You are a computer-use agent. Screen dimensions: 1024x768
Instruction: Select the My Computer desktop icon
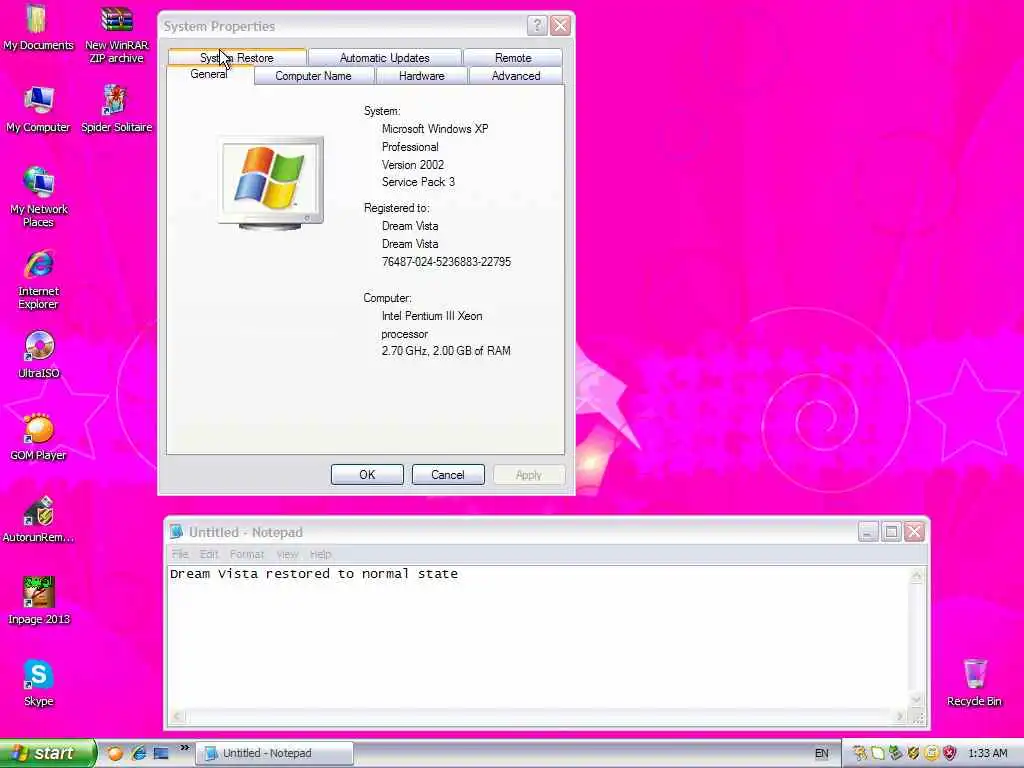[39, 110]
